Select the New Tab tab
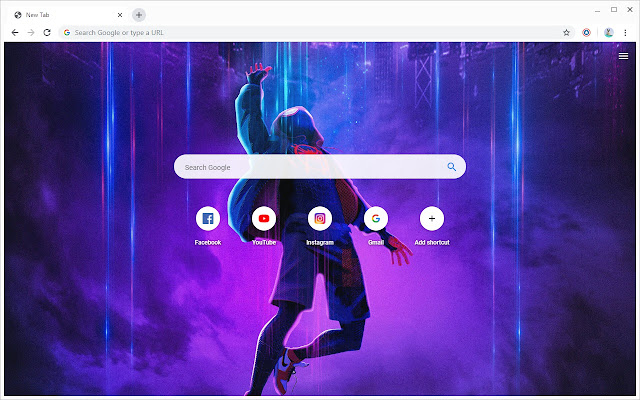The image size is (640, 400). pos(67,15)
